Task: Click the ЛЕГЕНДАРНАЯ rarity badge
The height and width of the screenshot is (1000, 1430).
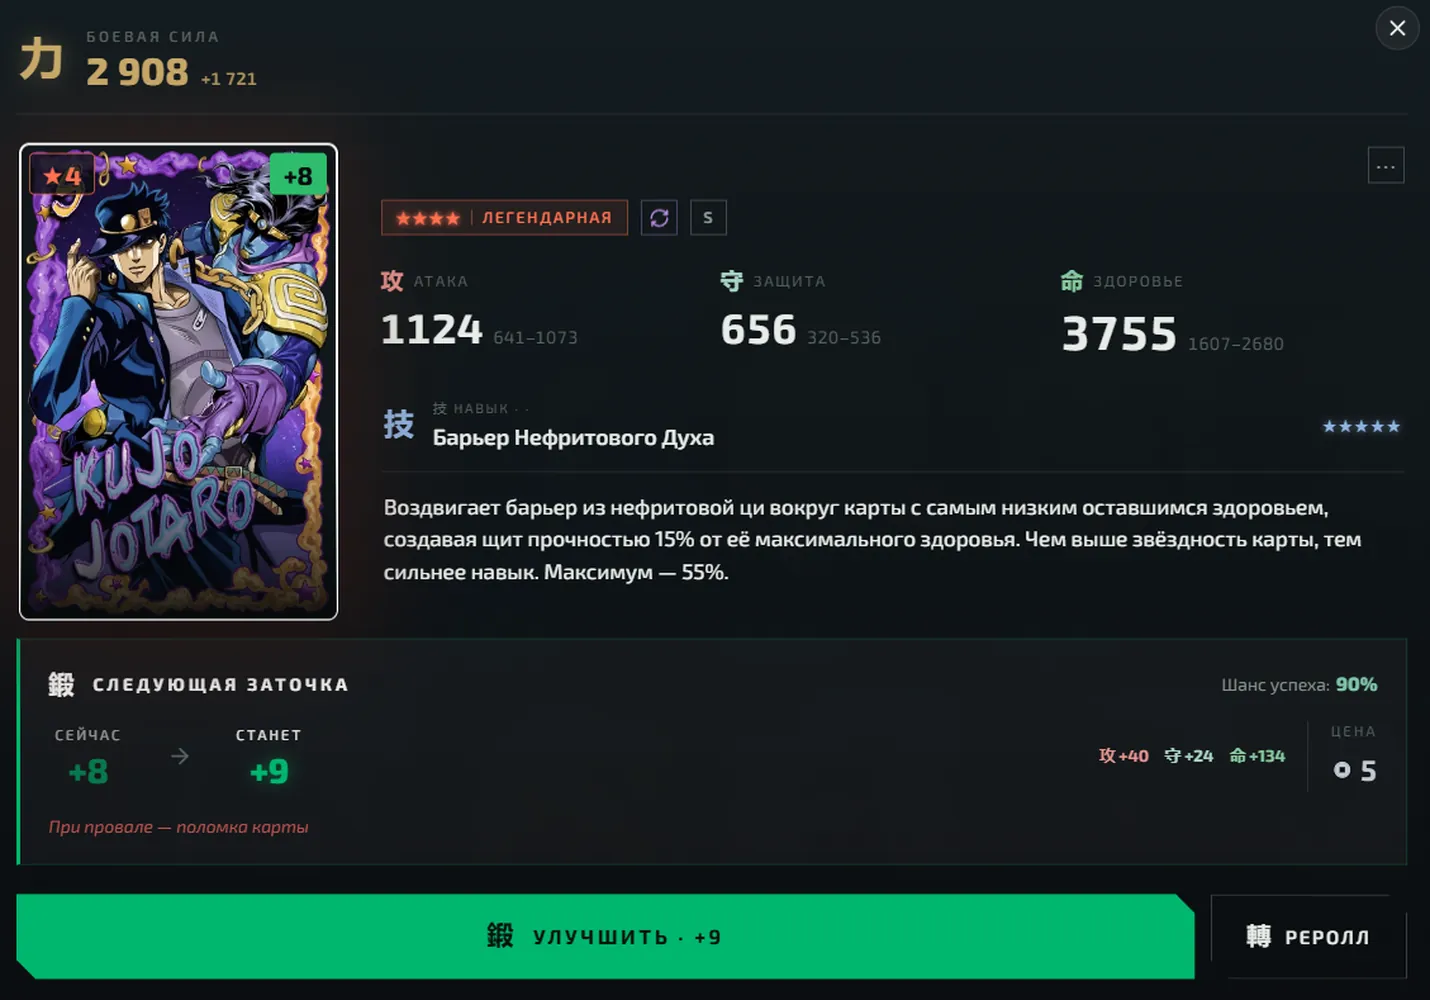Action: pyautogui.click(x=504, y=218)
